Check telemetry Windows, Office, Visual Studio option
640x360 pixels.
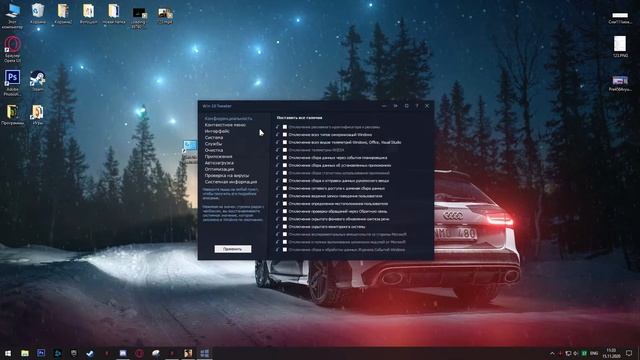[x=285, y=142]
